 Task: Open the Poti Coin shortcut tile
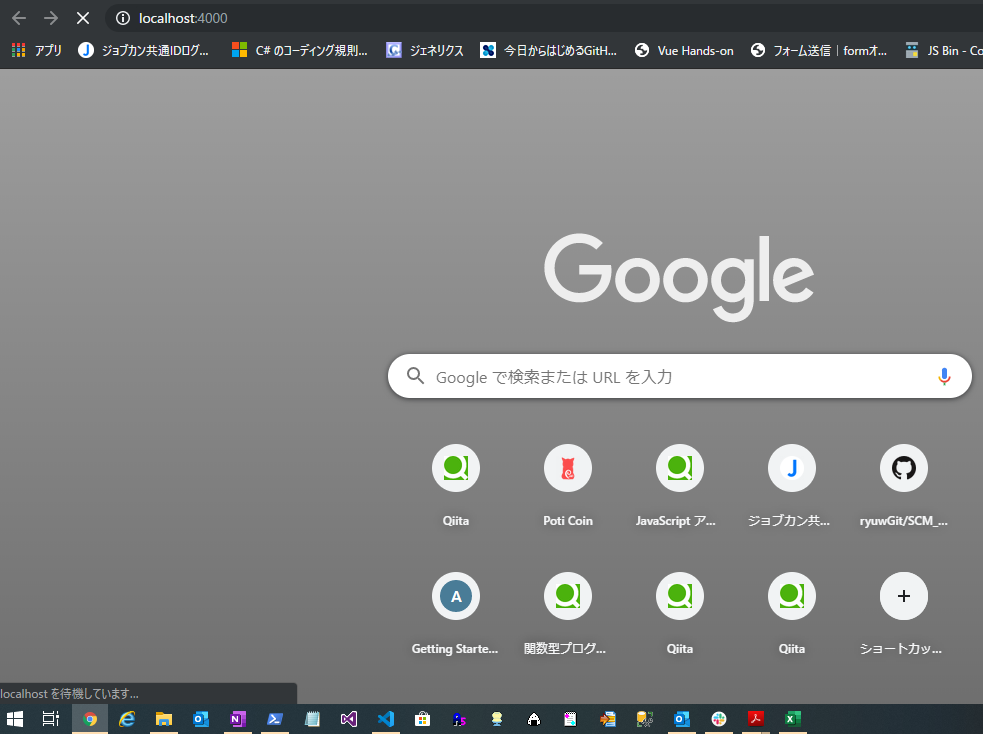click(567, 485)
